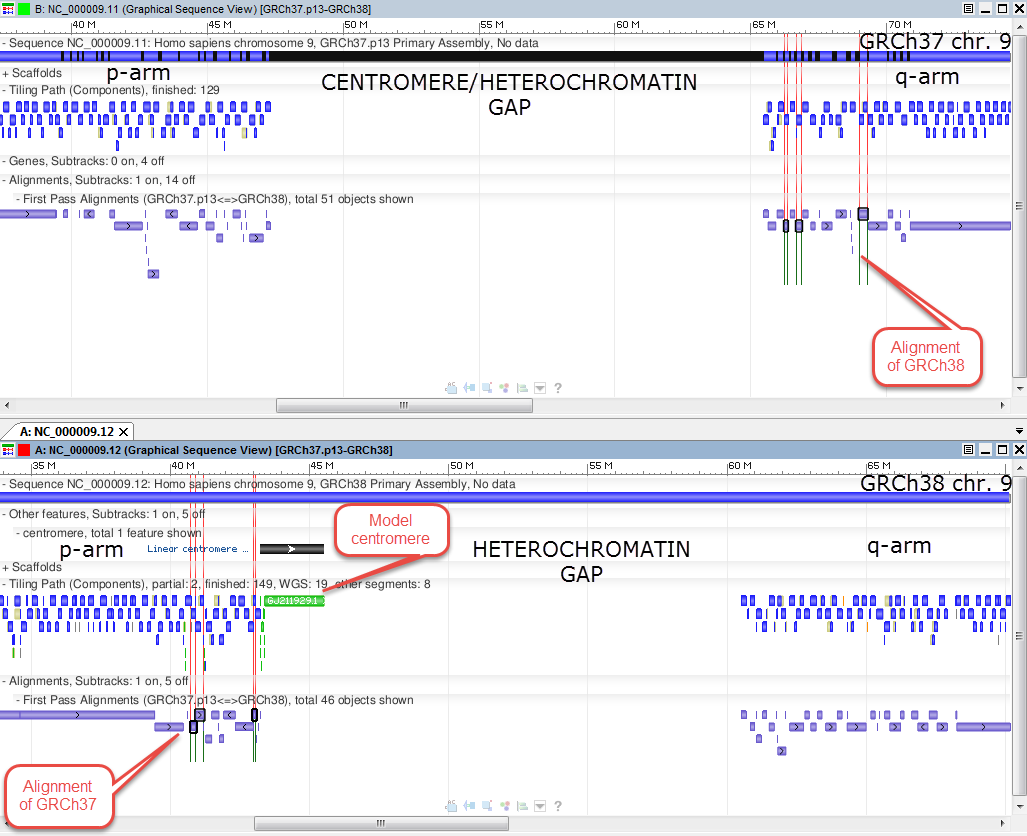Open the help ? icon in the GRCh38 view
This screenshot has height=836, width=1027.
[x=558, y=805]
